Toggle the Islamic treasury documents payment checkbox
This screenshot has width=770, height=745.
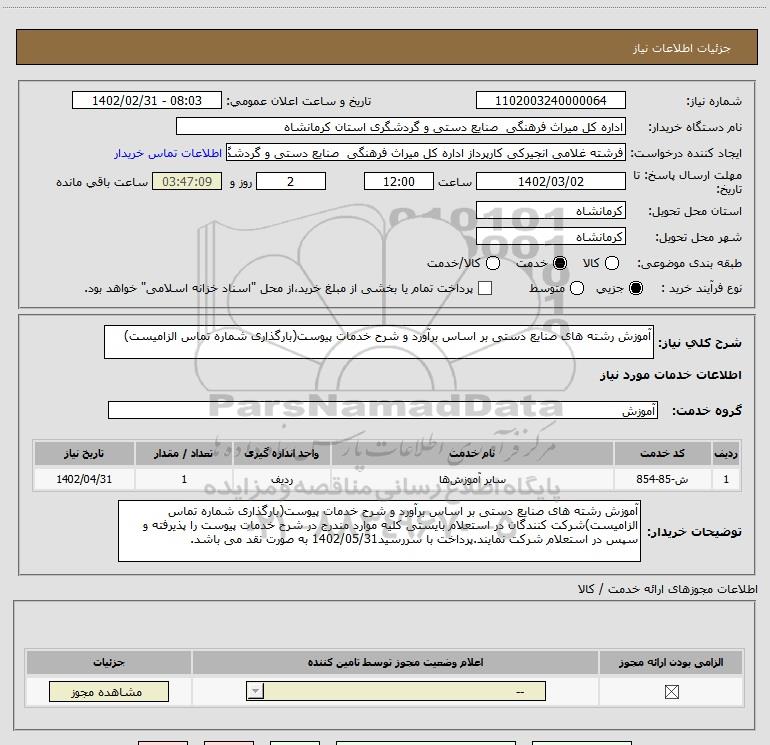485,288
